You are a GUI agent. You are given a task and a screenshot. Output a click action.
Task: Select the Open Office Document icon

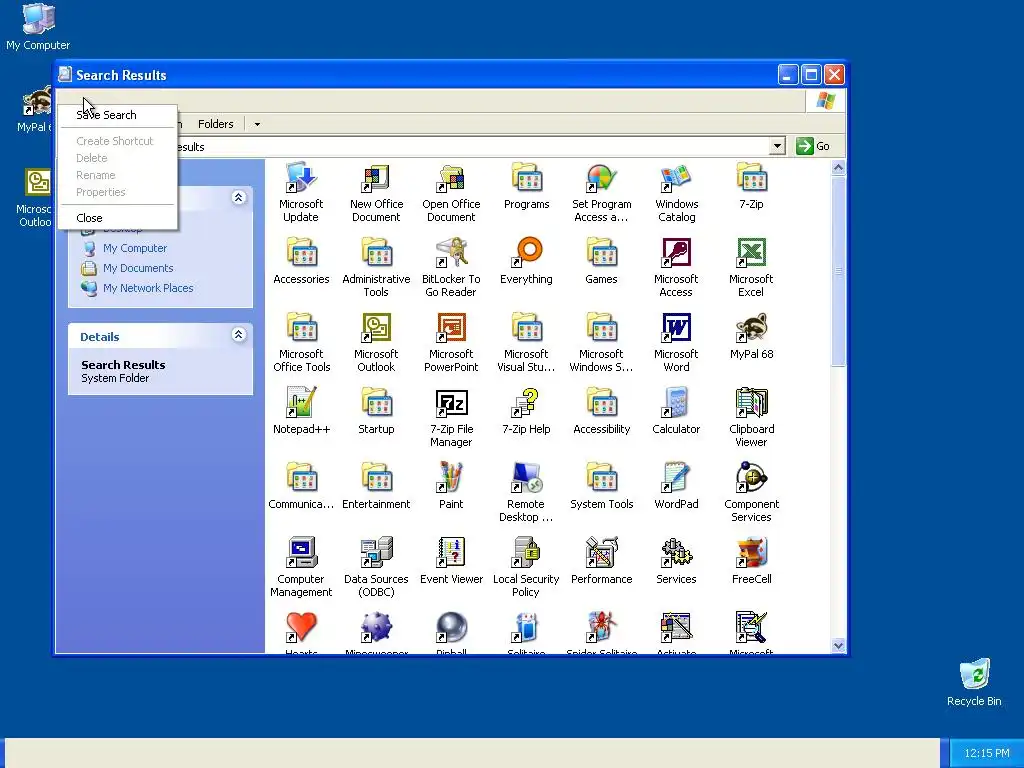pyautogui.click(x=451, y=193)
